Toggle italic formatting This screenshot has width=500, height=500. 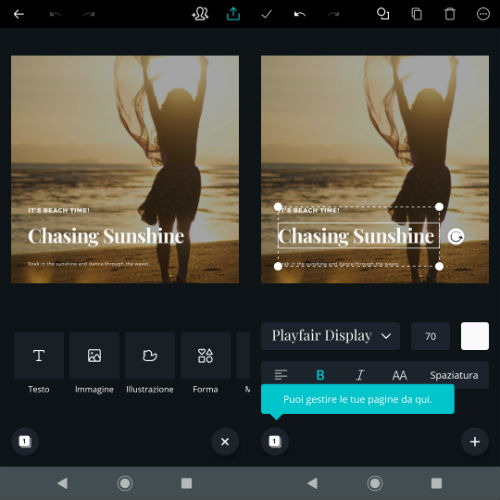360,375
